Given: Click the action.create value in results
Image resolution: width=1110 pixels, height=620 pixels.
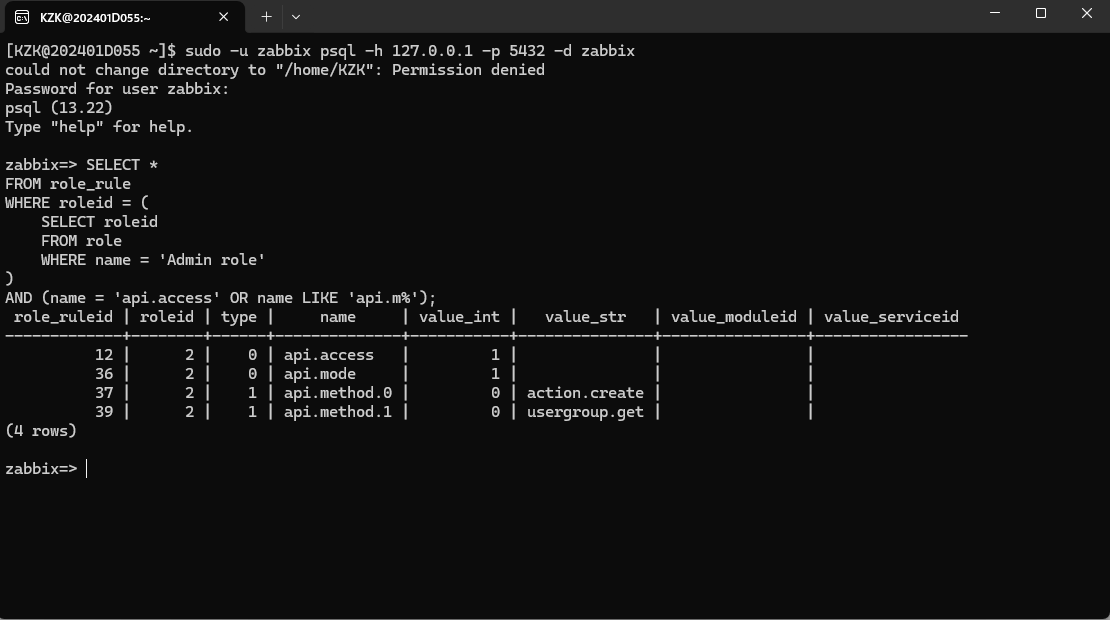Looking at the screenshot, I should (x=585, y=393).
